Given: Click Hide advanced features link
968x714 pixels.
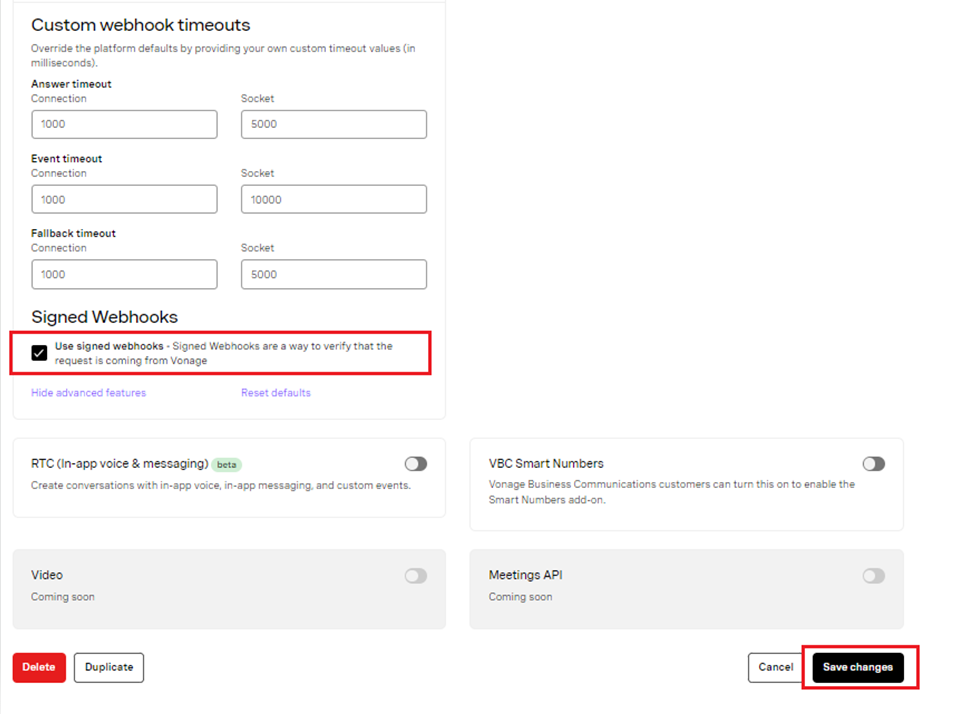Looking at the screenshot, I should 88,392.
